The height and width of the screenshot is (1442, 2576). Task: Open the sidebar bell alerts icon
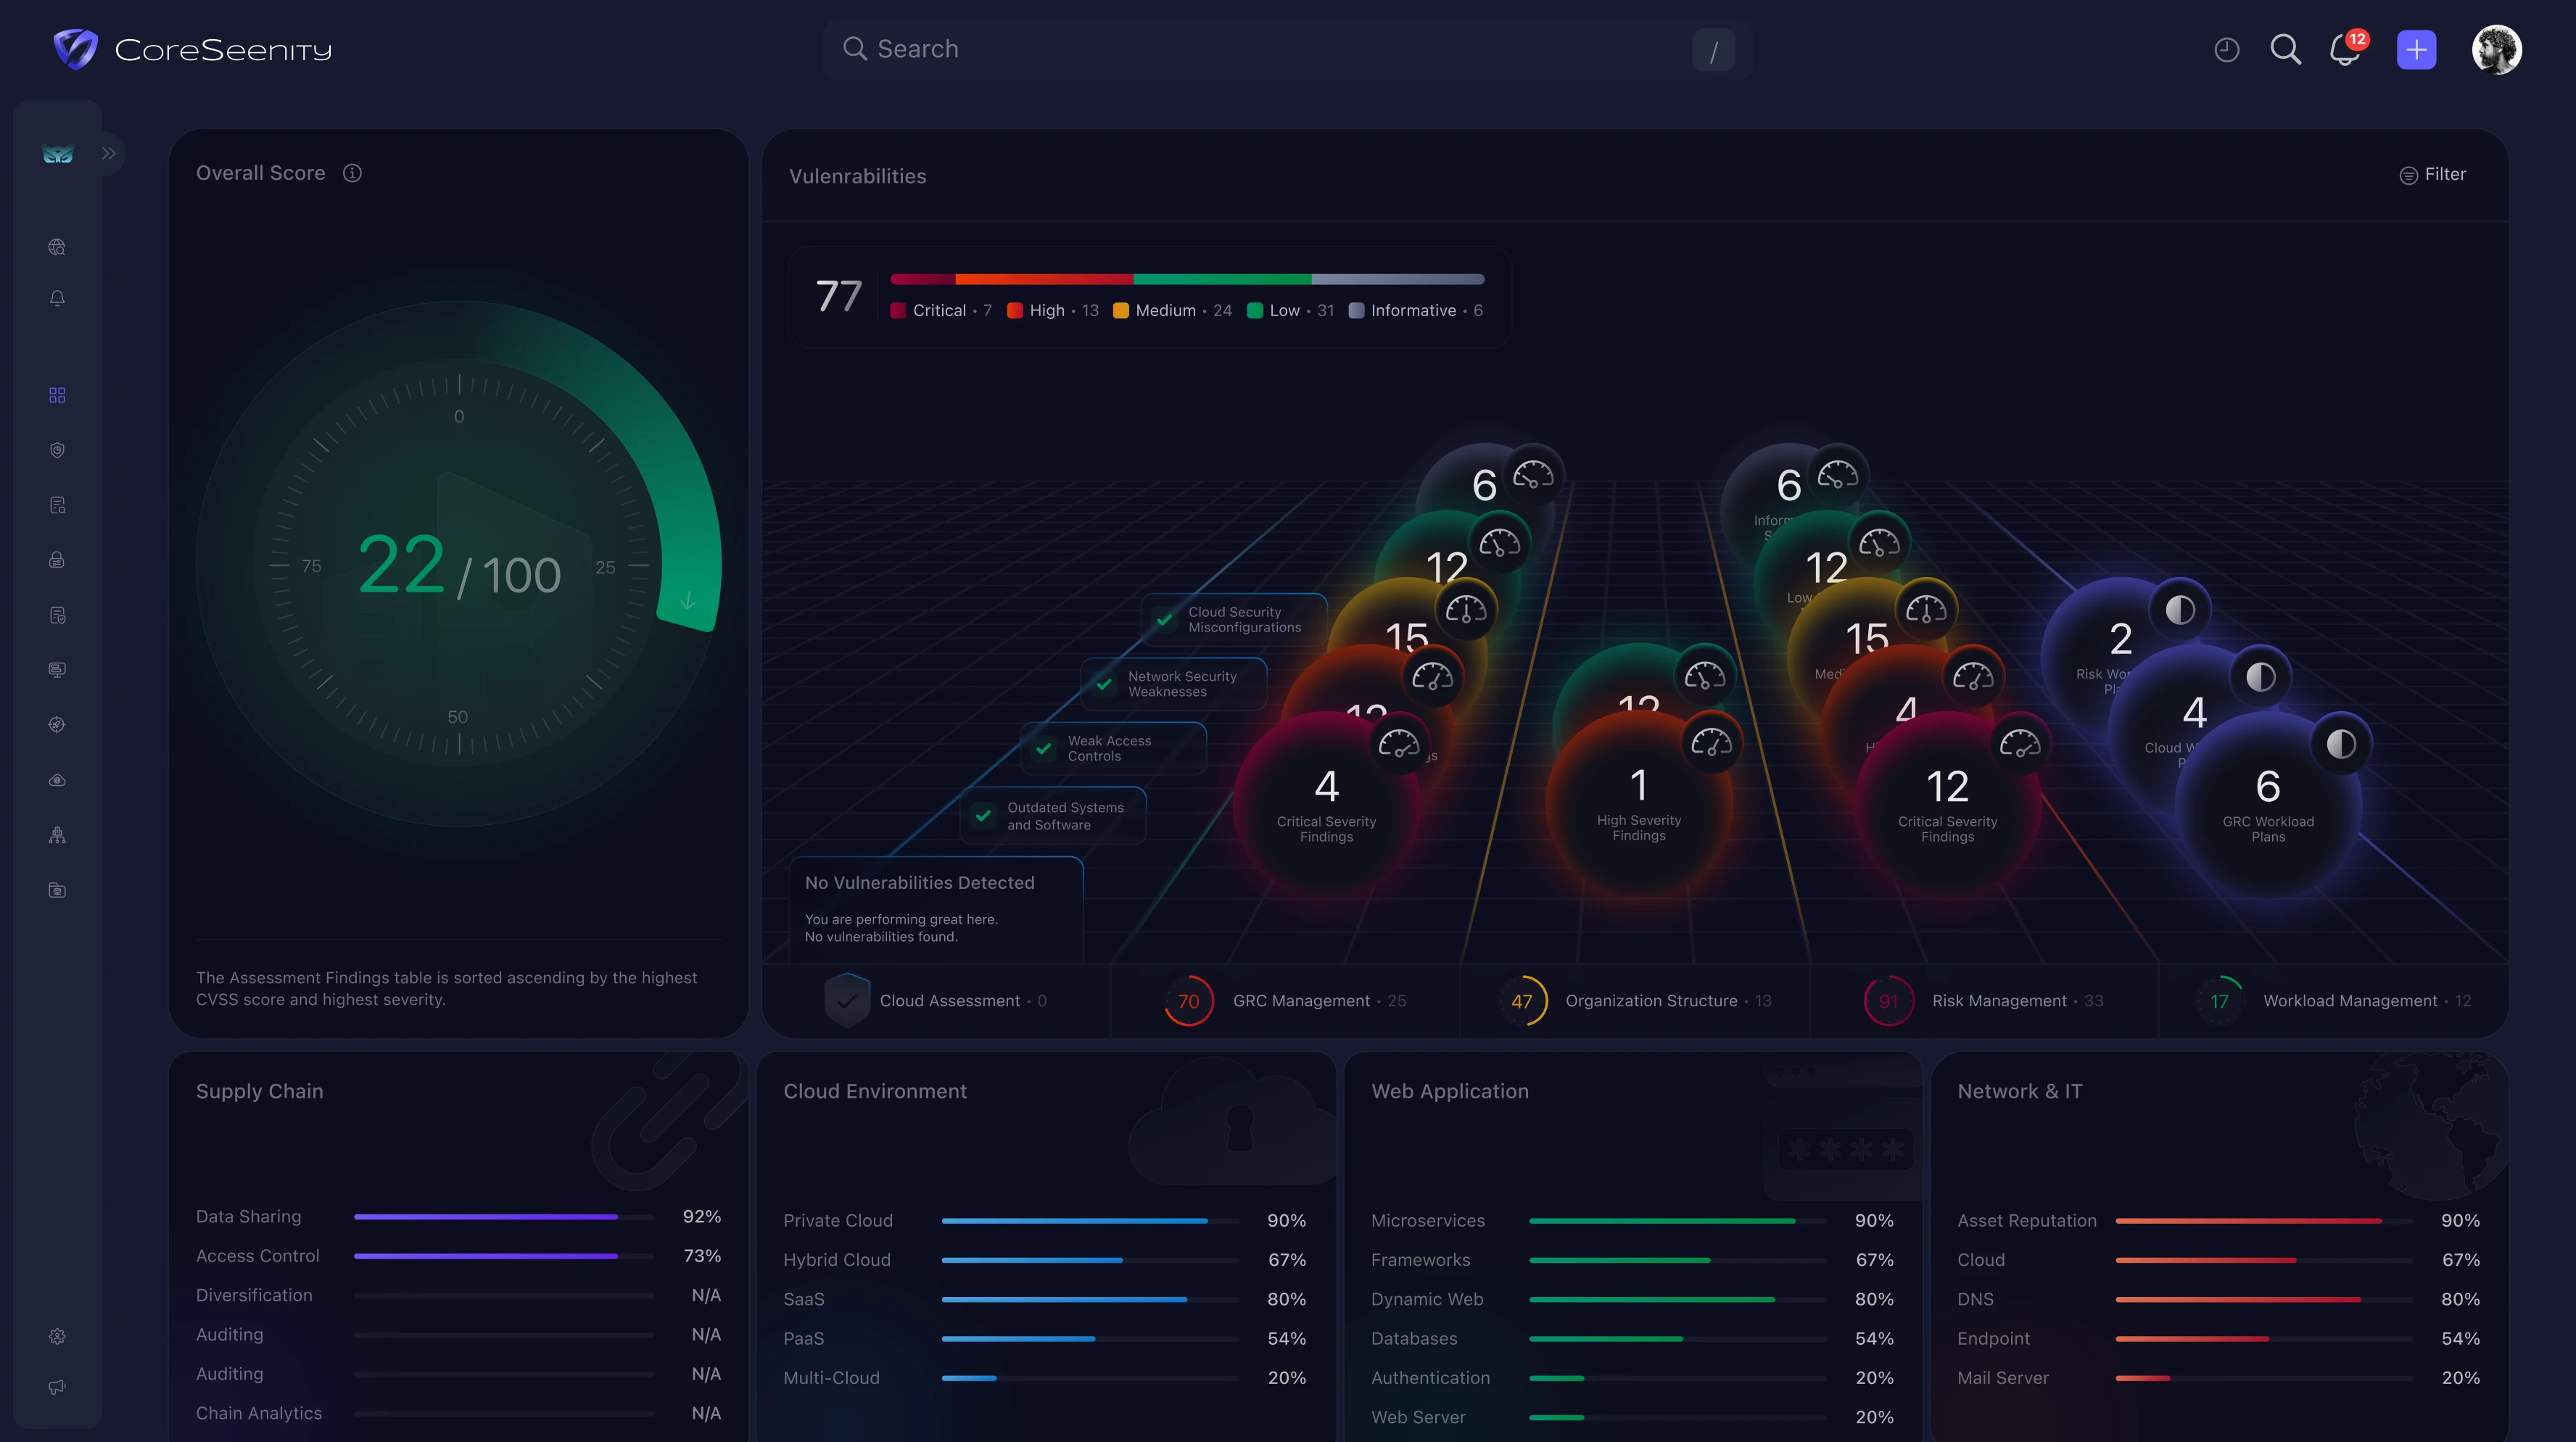click(x=57, y=298)
